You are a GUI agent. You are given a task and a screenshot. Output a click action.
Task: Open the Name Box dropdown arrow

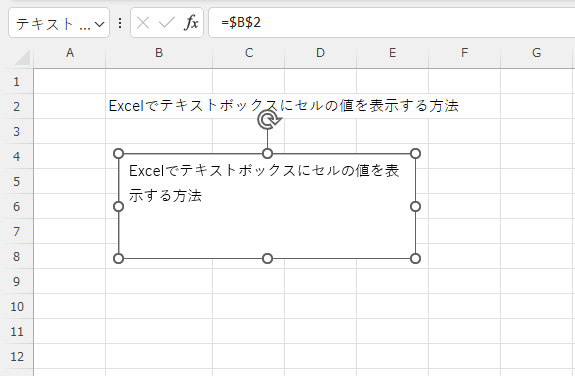tap(99, 24)
